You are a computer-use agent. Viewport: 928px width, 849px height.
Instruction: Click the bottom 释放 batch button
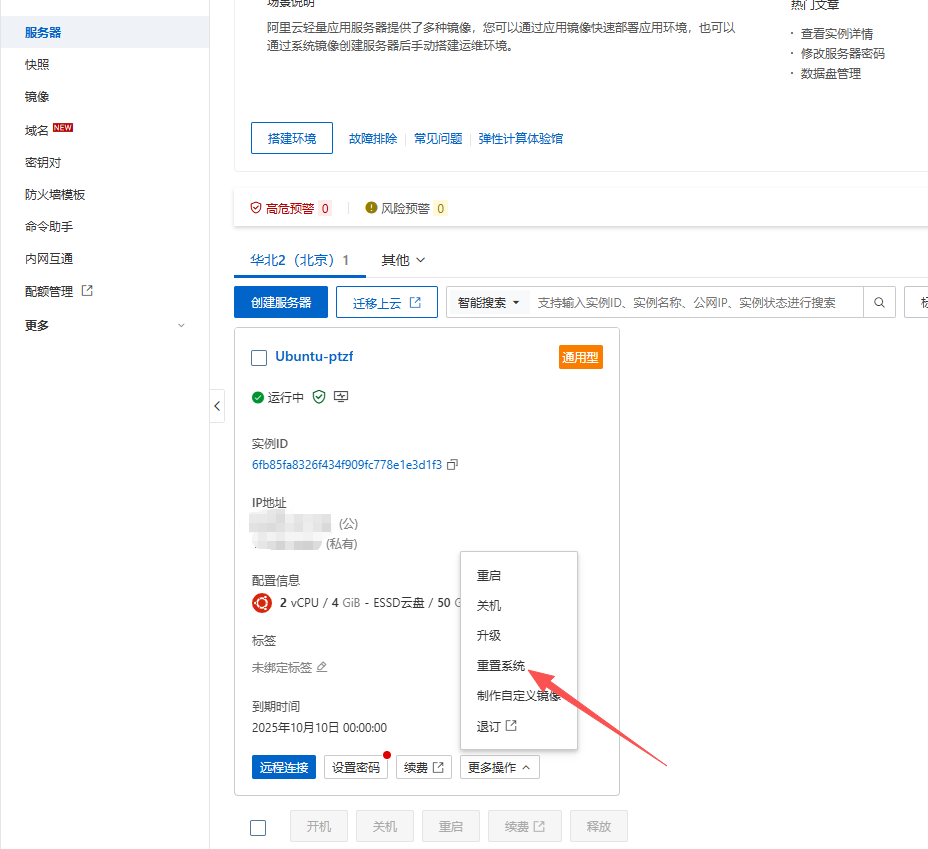point(599,827)
